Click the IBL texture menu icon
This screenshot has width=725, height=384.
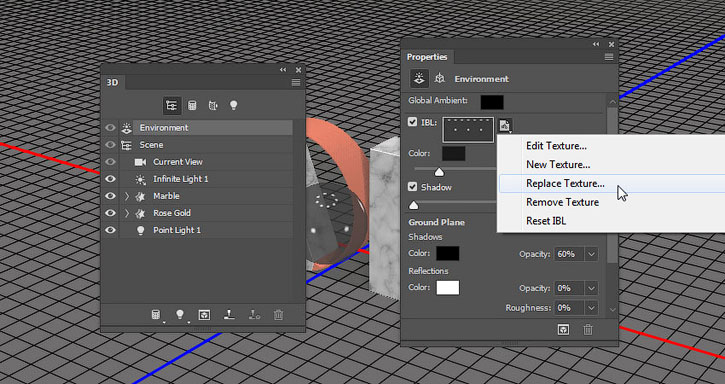[x=505, y=125]
